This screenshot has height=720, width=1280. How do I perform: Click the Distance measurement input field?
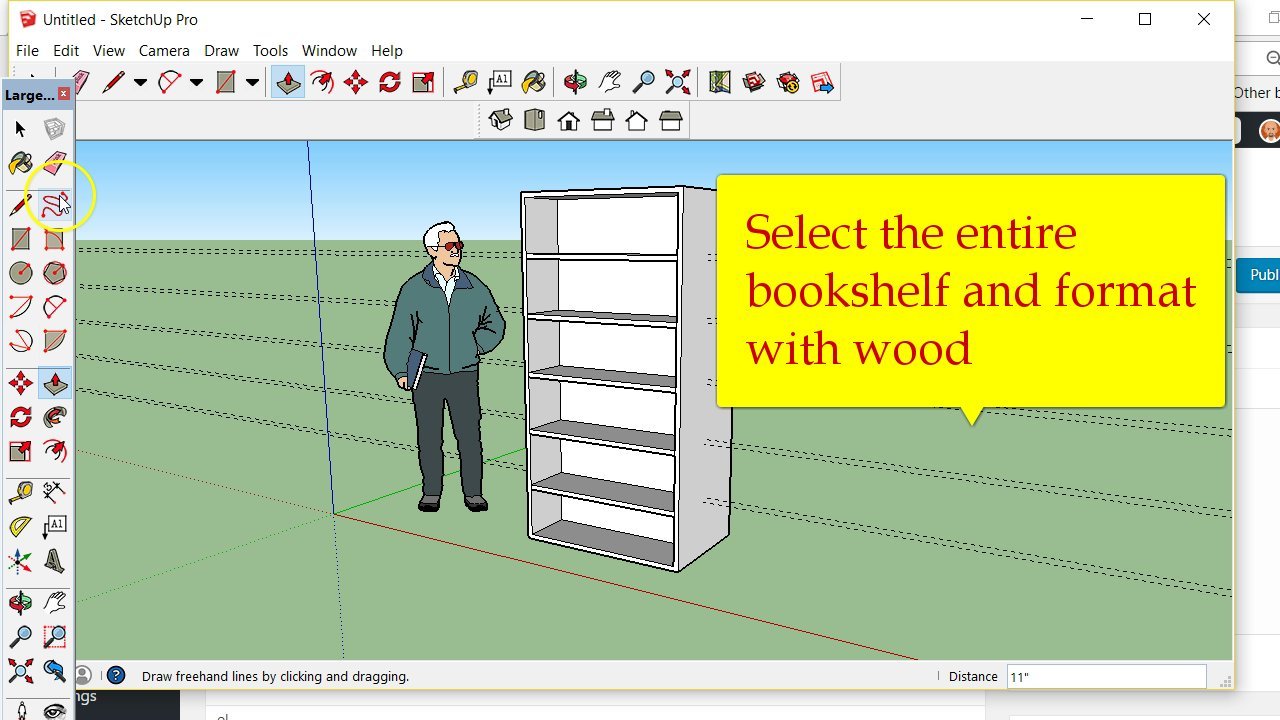(1105, 677)
